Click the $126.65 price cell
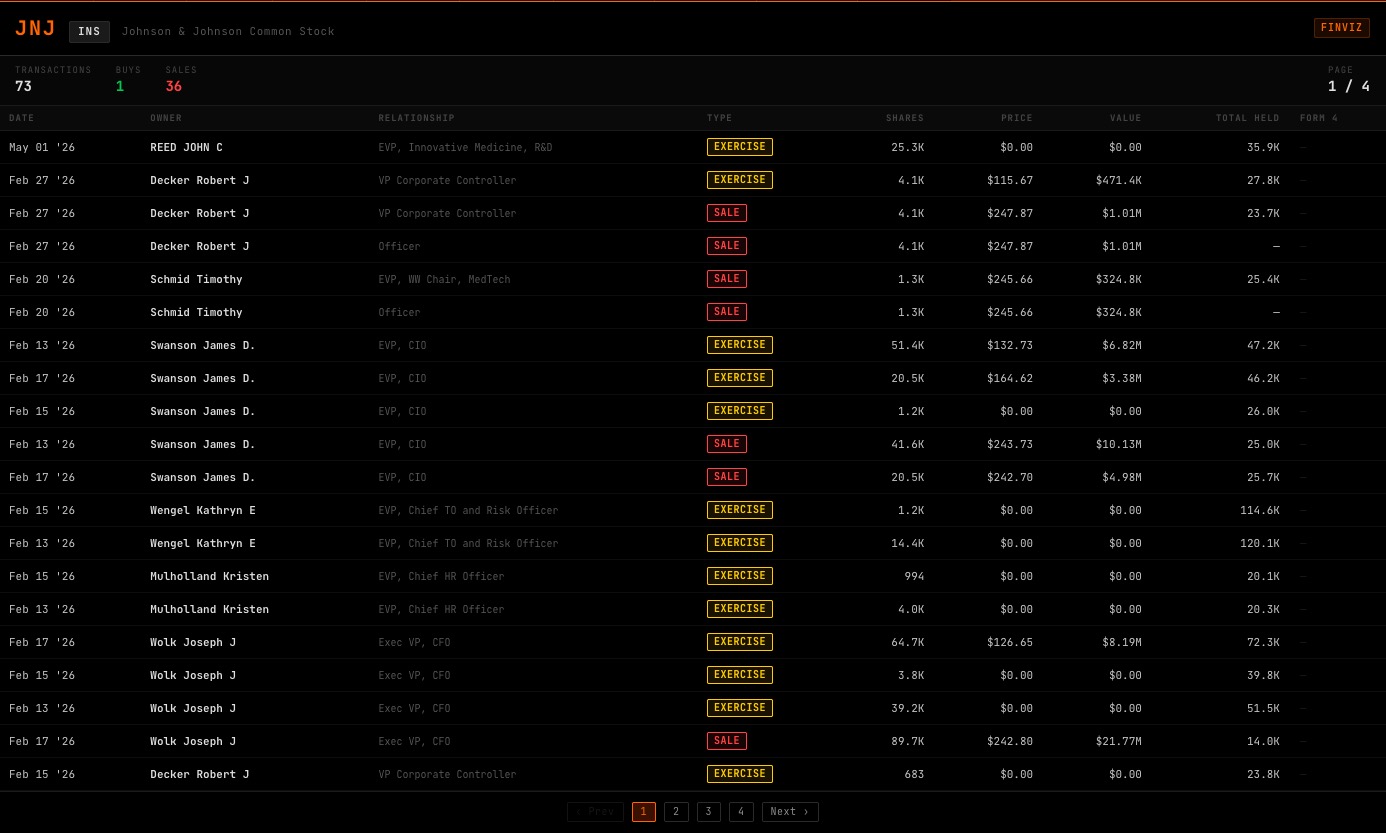Image resolution: width=1386 pixels, height=833 pixels. [x=1010, y=642]
